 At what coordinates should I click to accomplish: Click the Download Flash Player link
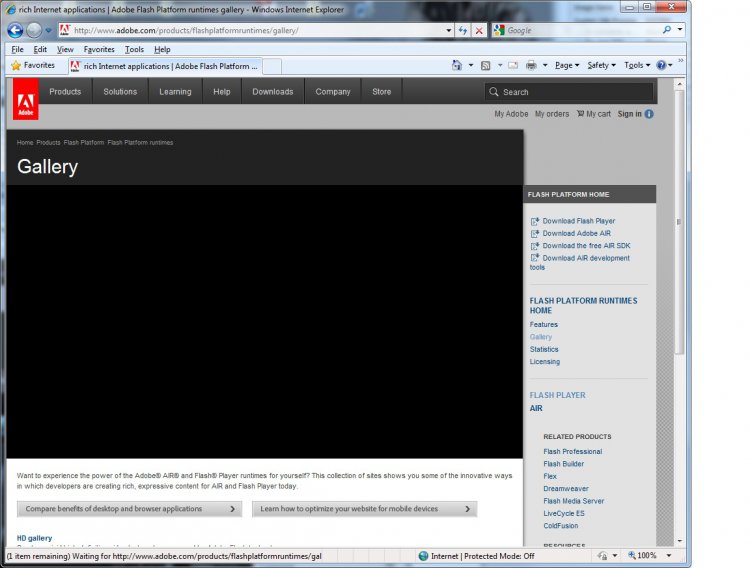point(579,221)
